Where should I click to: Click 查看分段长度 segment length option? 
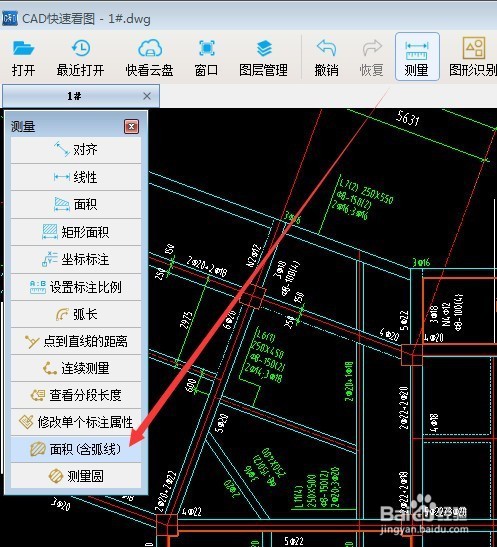point(76,395)
